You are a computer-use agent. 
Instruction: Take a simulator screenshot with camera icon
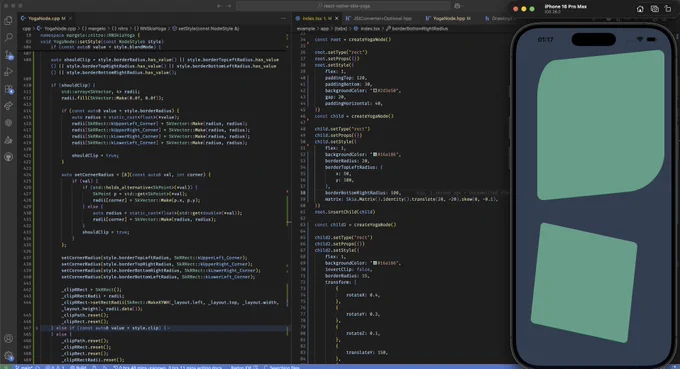[654, 9]
